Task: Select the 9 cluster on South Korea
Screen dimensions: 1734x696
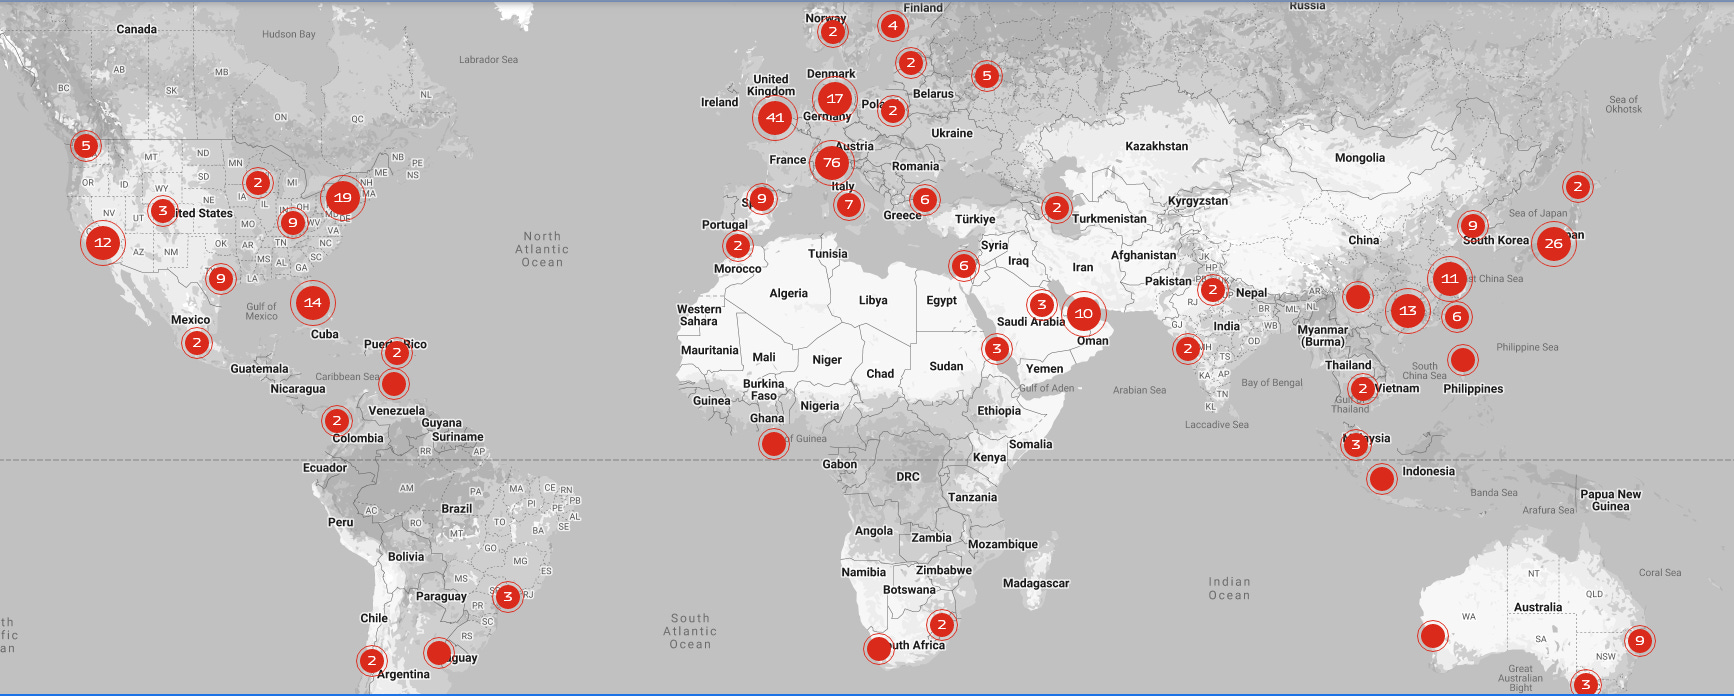Action: (1472, 225)
